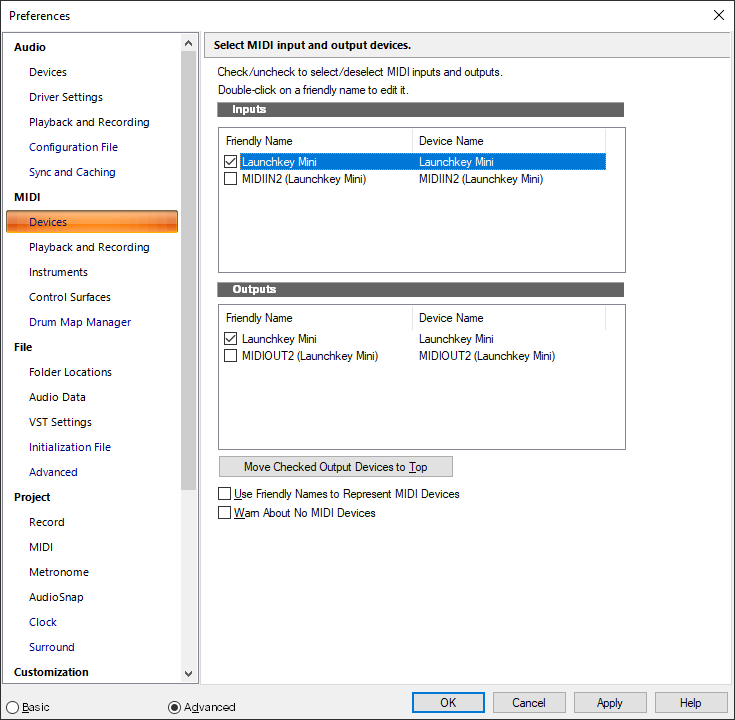Click the Apply button
The height and width of the screenshot is (720, 735).
click(x=609, y=703)
